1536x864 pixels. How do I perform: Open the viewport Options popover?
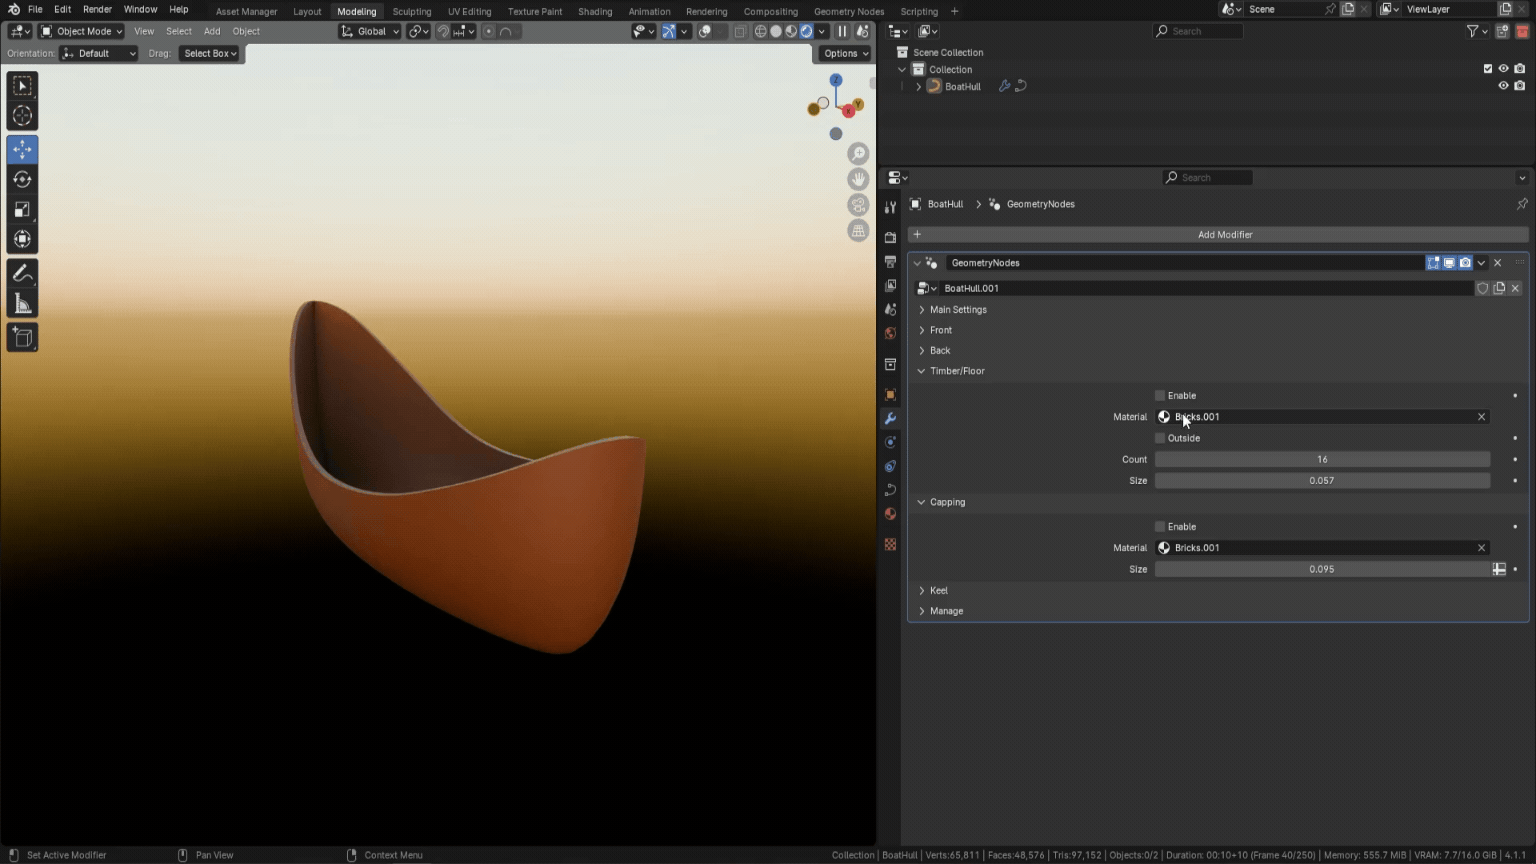tap(845, 53)
